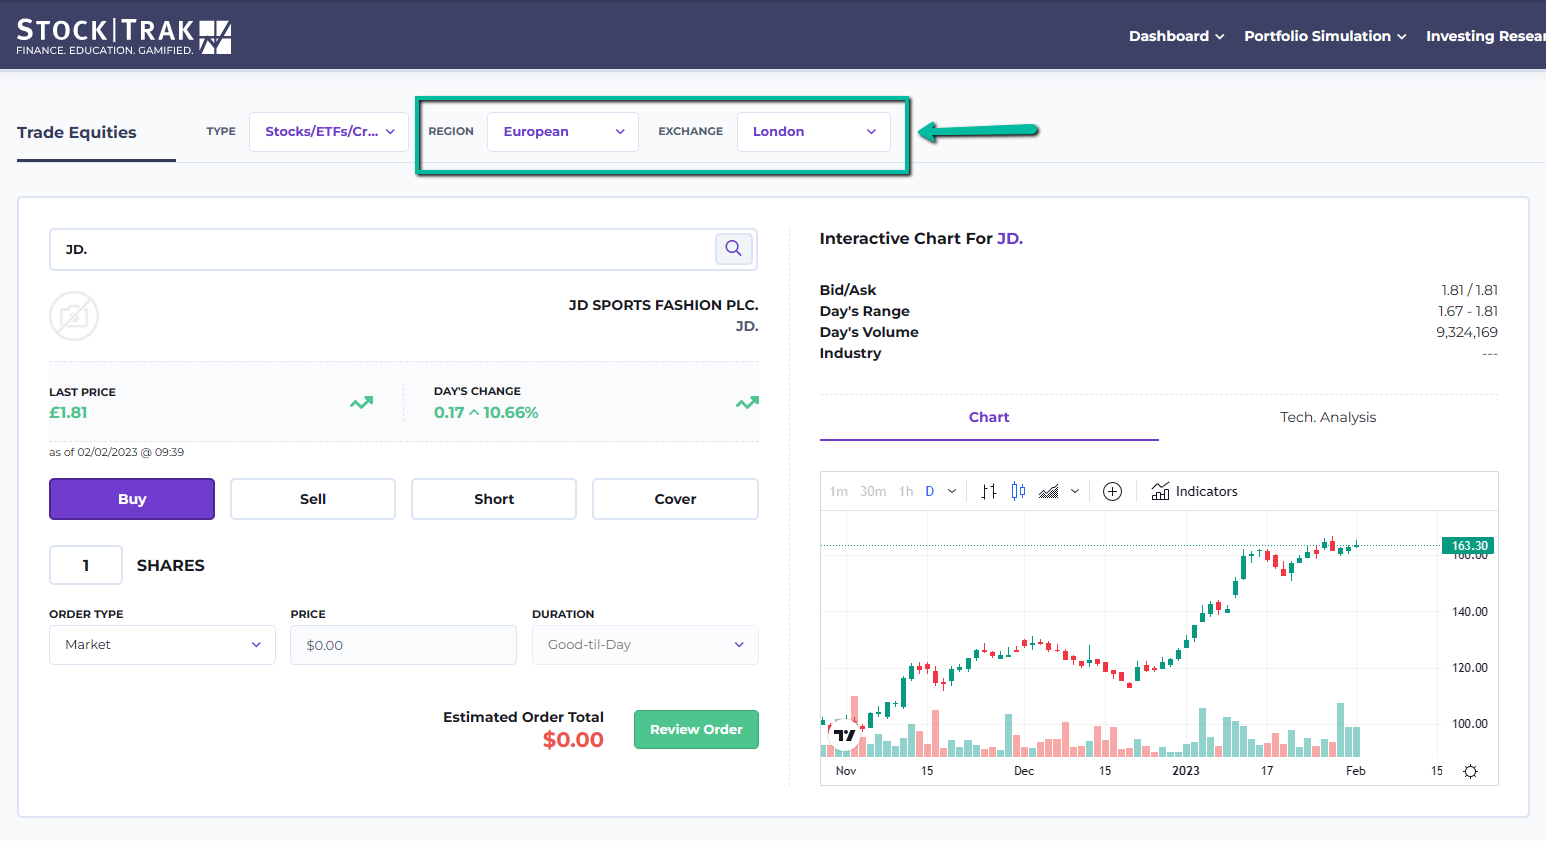Open chart Indicators

pos(1194,491)
